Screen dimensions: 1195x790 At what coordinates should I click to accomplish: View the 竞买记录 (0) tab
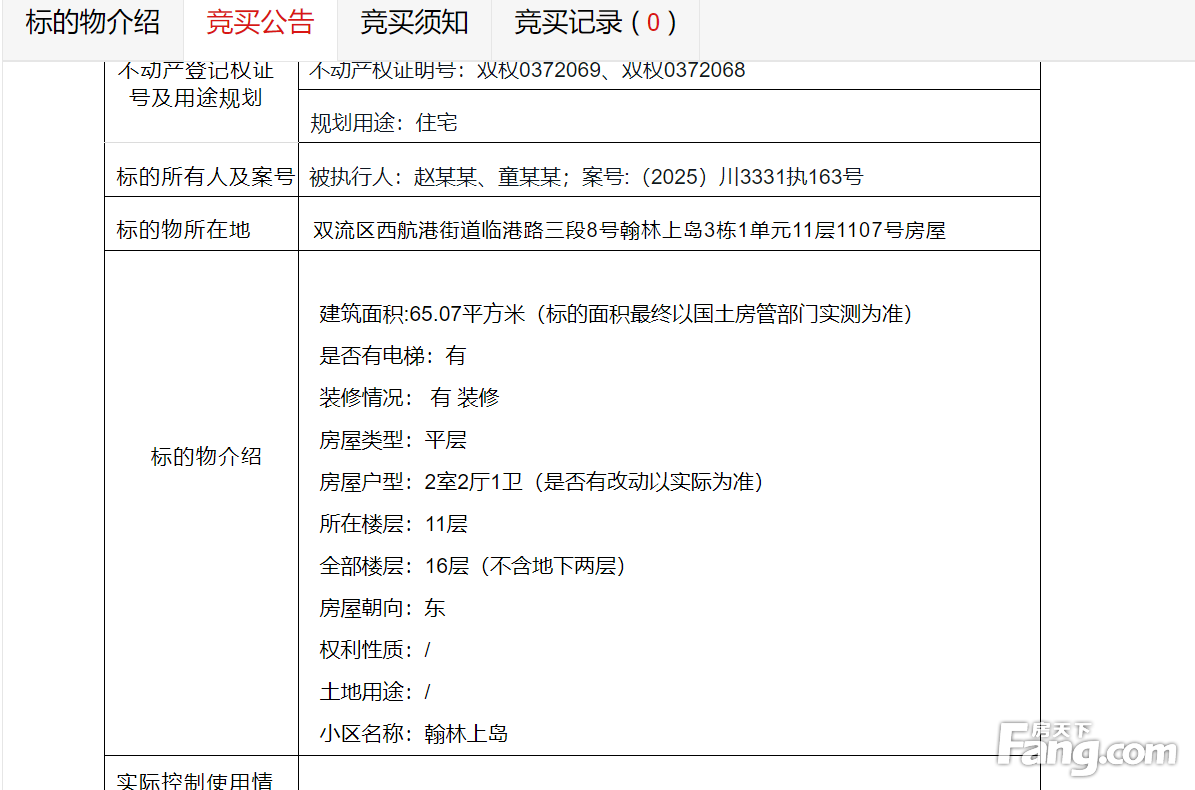(595, 23)
